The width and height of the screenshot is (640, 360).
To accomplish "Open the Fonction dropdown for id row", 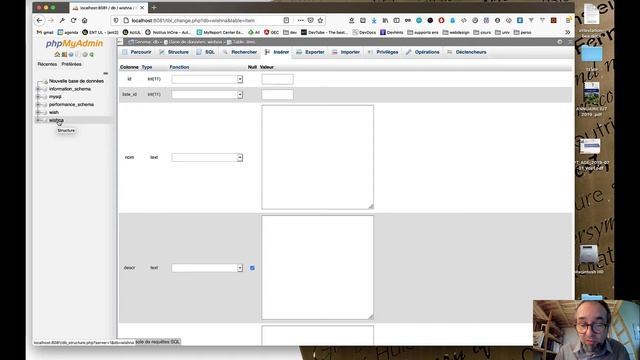I will click(207, 79).
